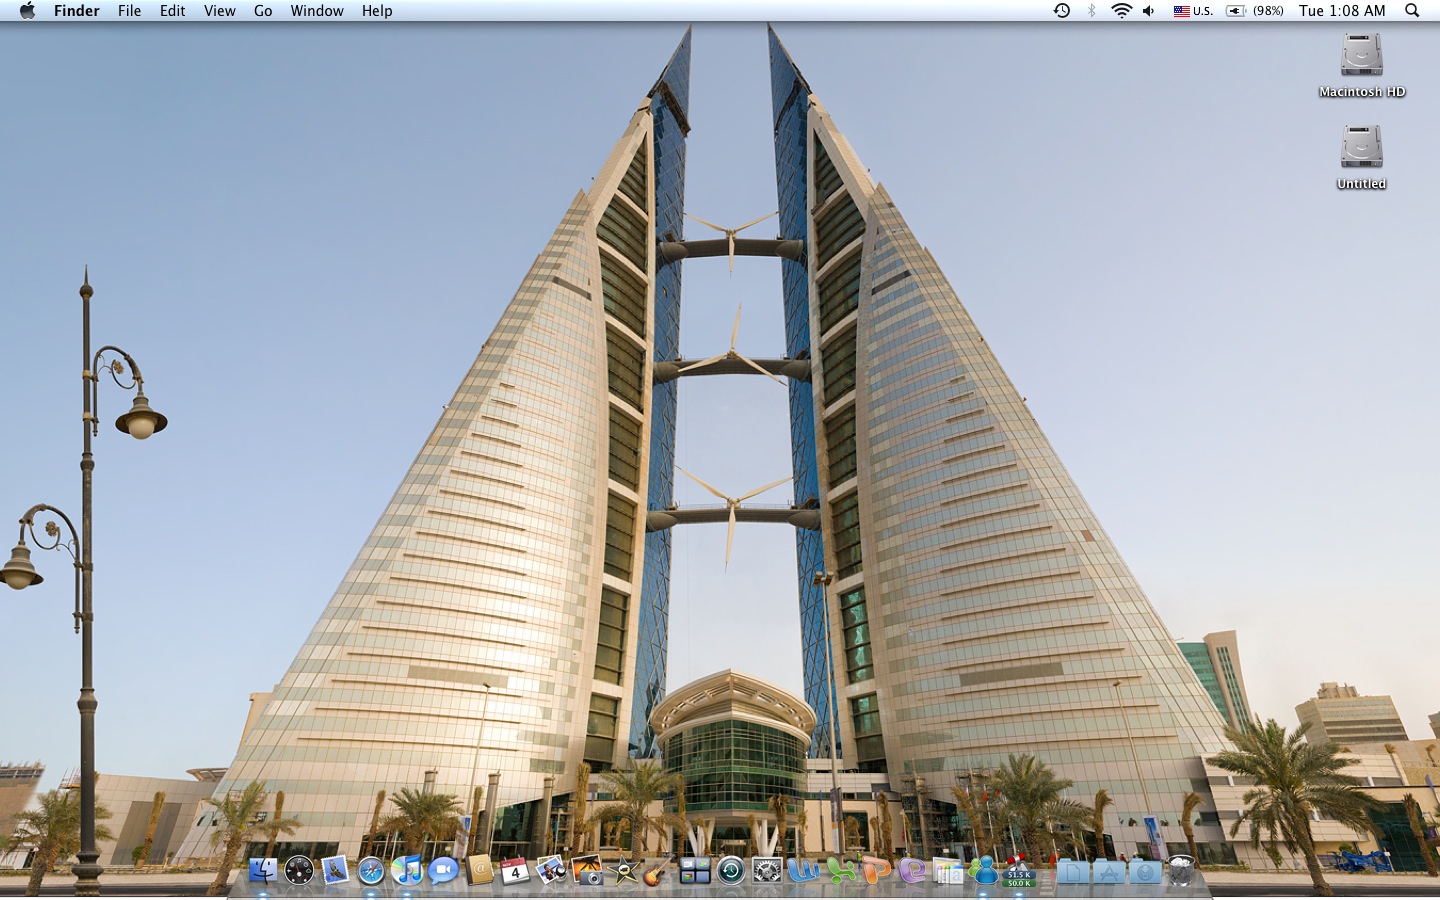
Task: Open the Finder application menu
Action: tap(77, 11)
